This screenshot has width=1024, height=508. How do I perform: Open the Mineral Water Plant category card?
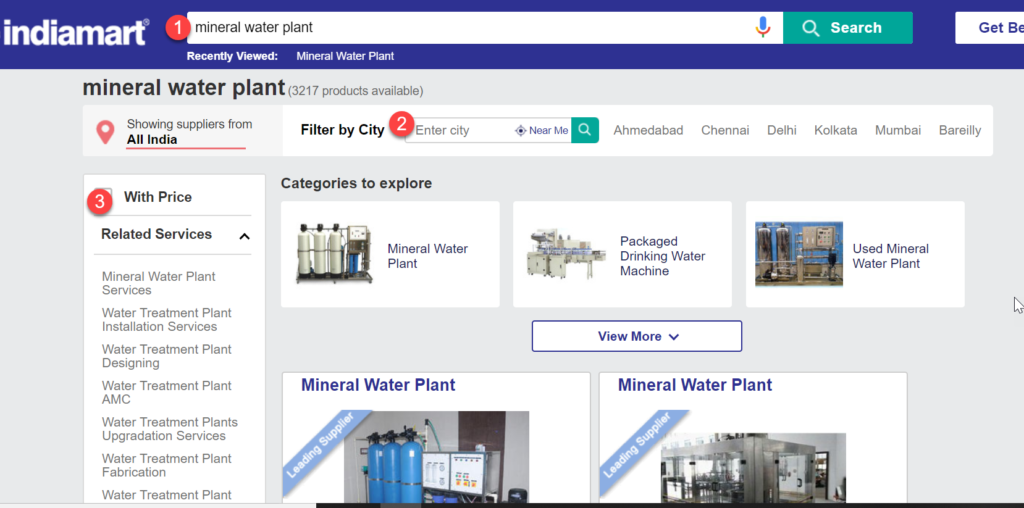(x=390, y=254)
